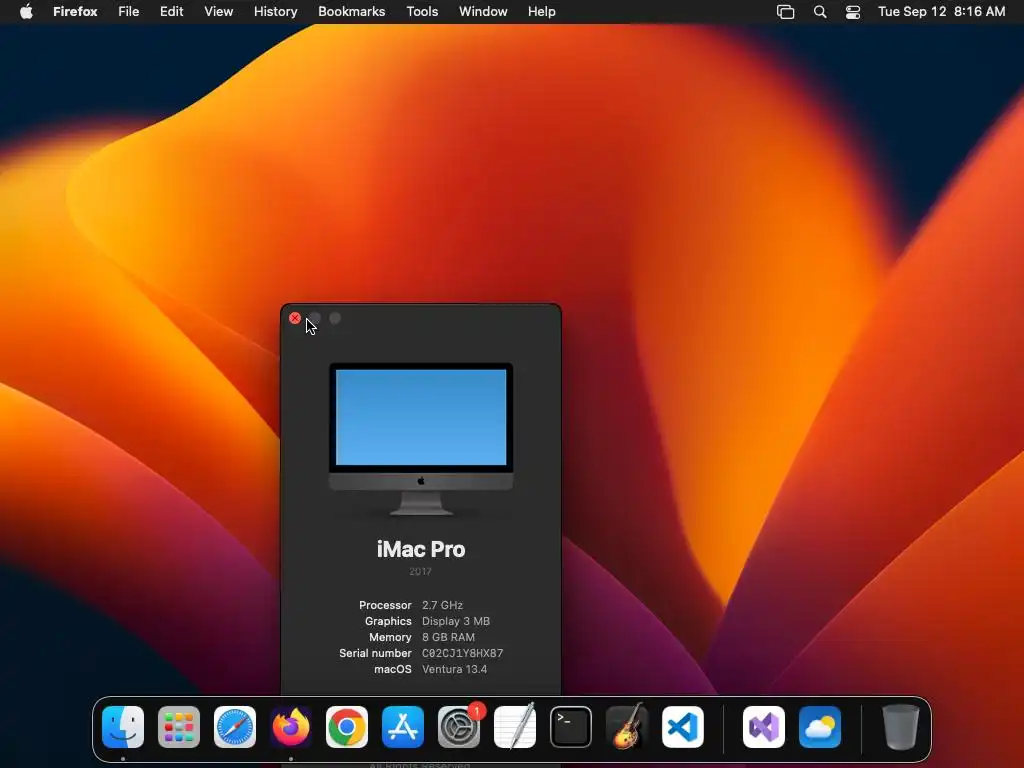Open the Trash in the dock
This screenshot has width=1024, height=768.
[901, 727]
